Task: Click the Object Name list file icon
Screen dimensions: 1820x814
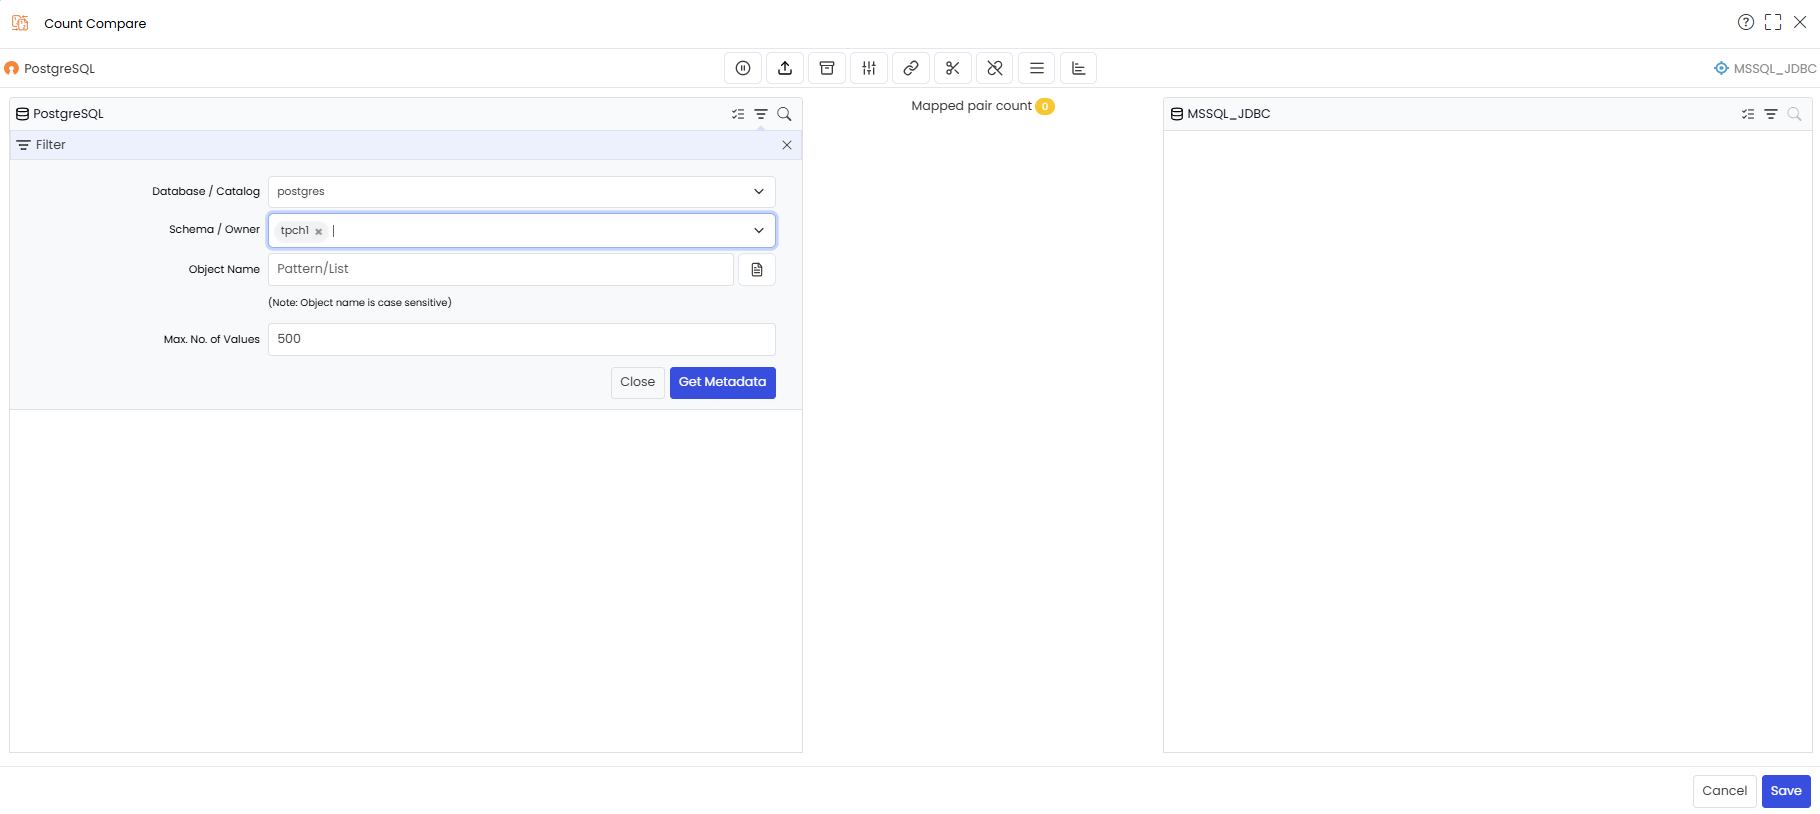Action: pyautogui.click(x=757, y=269)
